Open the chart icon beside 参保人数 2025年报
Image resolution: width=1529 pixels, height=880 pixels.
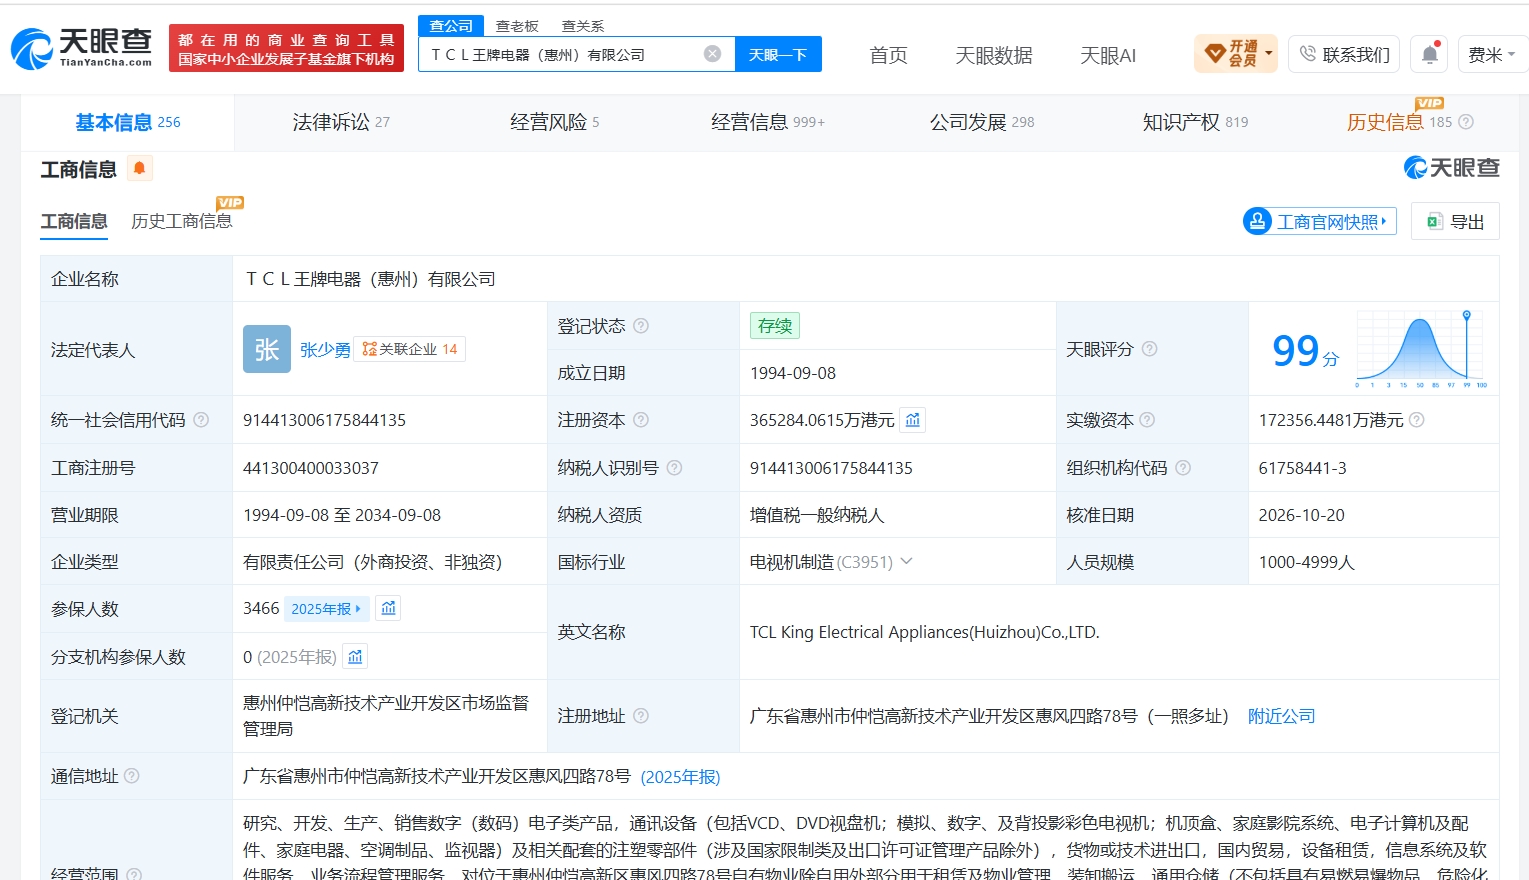tap(389, 608)
